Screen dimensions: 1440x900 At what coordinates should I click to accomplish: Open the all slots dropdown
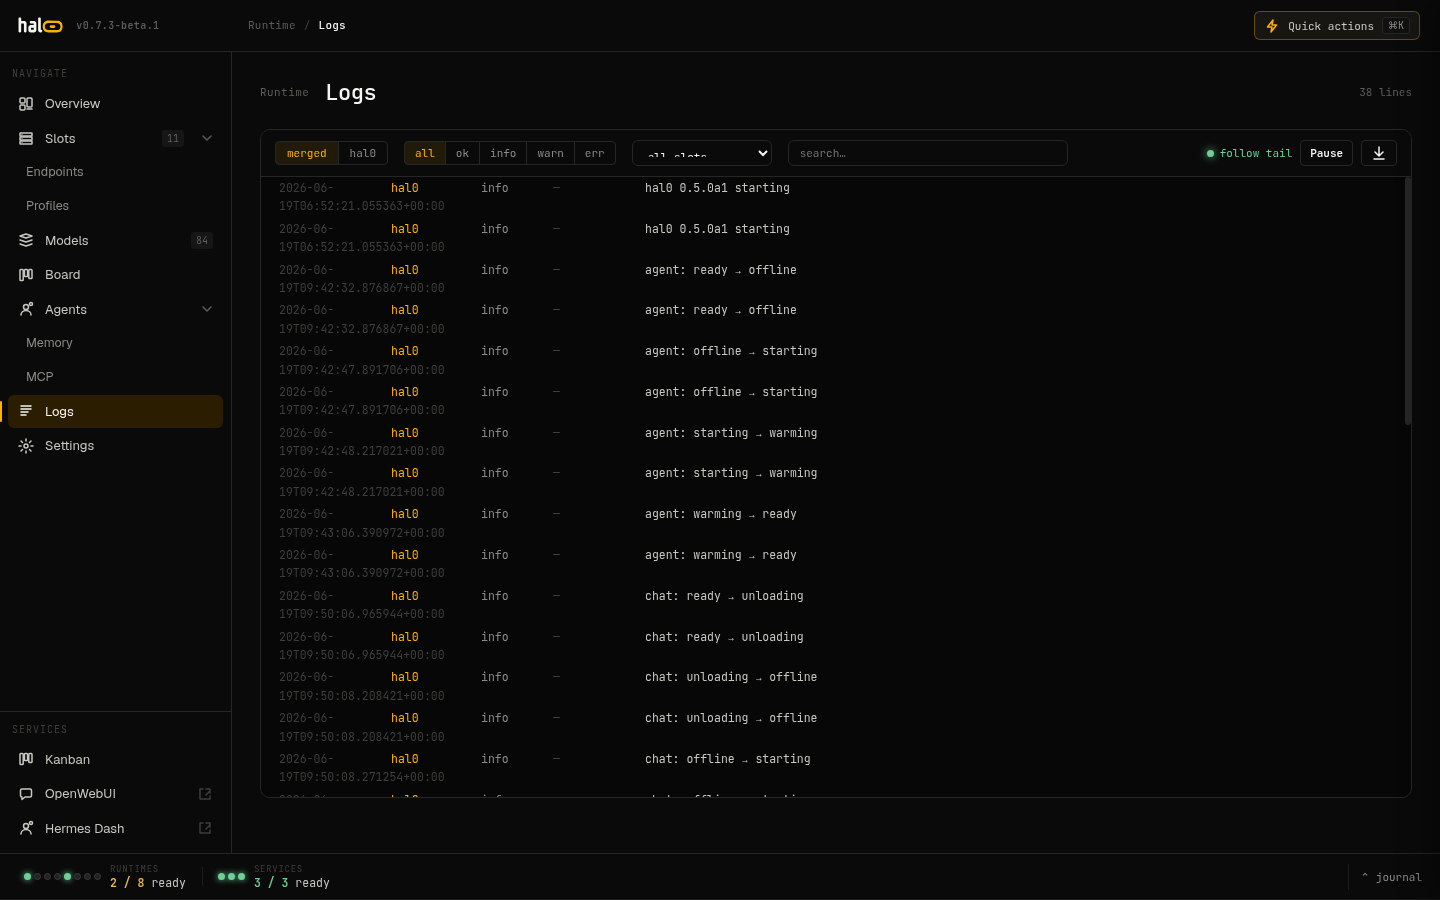click(x=702, y=153)
